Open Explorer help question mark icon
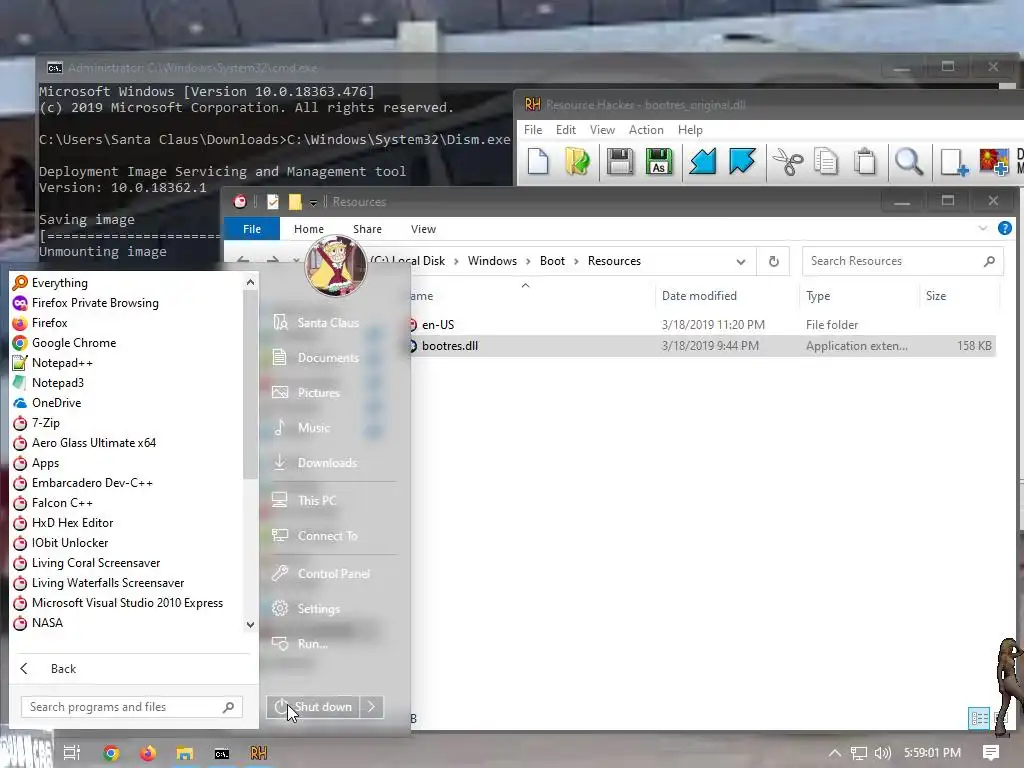This screenshot has width=1024, height=768. tap(1004, 228)
